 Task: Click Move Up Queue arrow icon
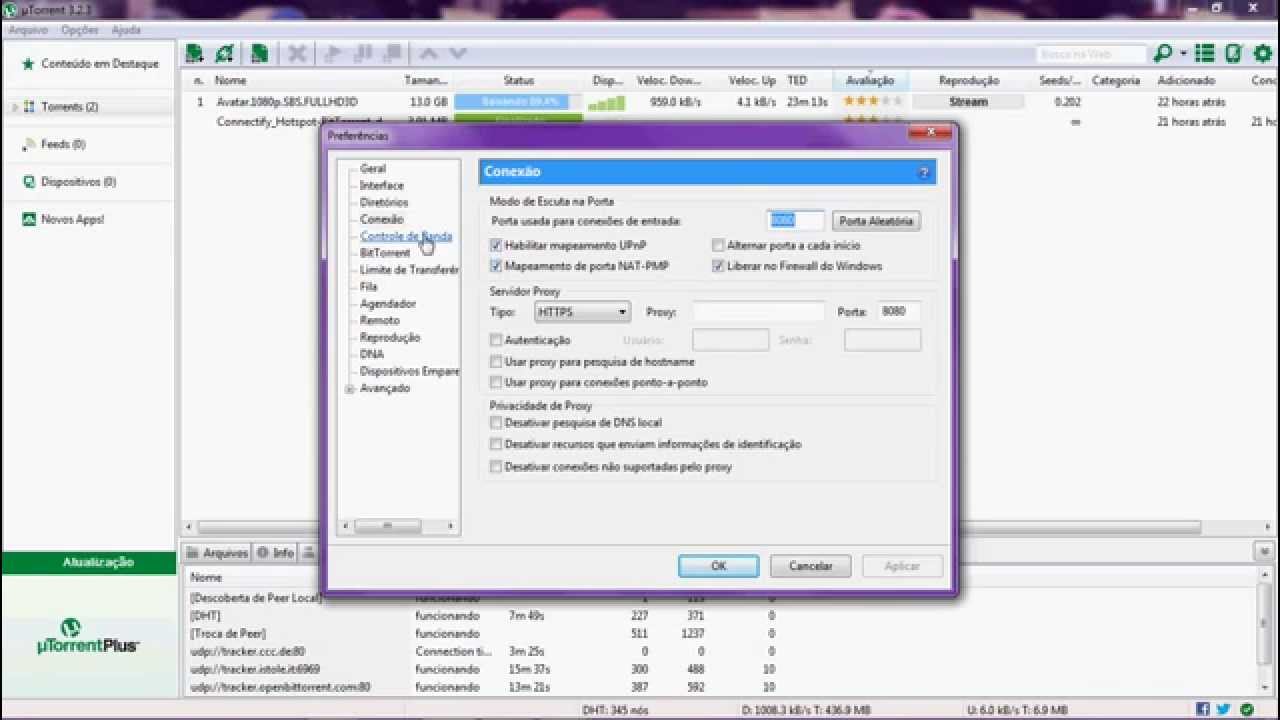tap(428, 54)
